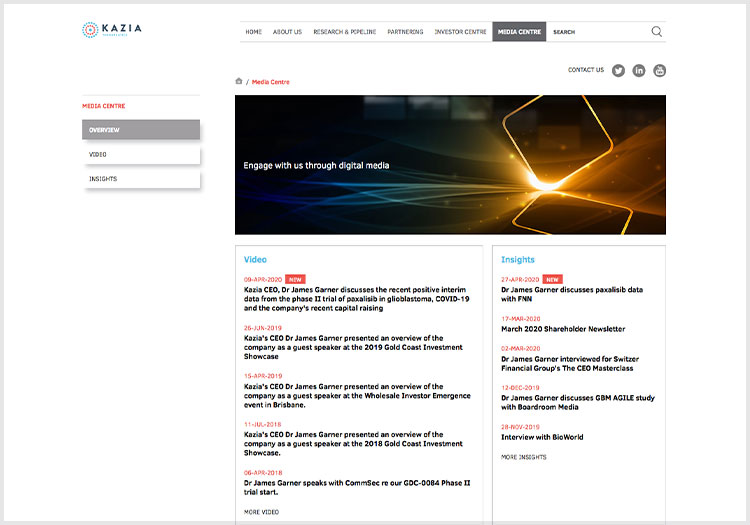Open the Investor Centre menu item

click(460, 32)
